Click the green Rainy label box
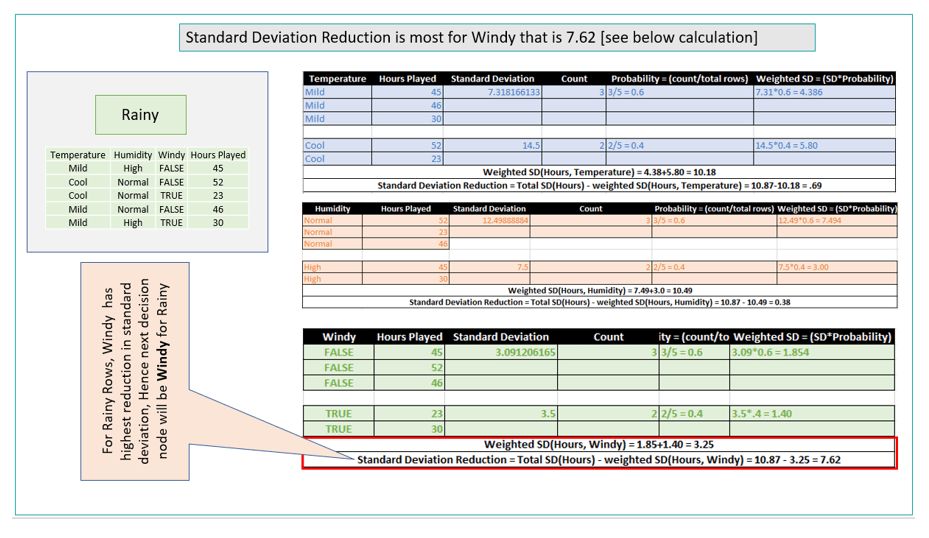 pyautogui.click(x=140, y=115)
